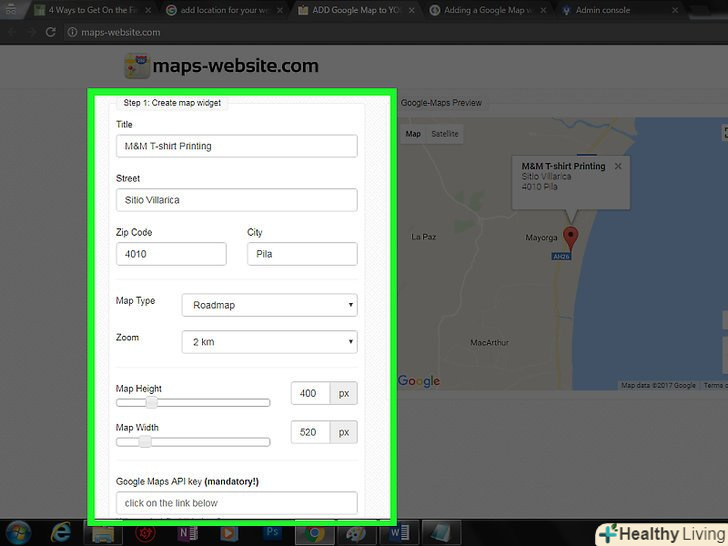This screenshot has height=546, width=728.
Task: Click the Street input field
Action: pyautogui.click(x=237, y=200)
